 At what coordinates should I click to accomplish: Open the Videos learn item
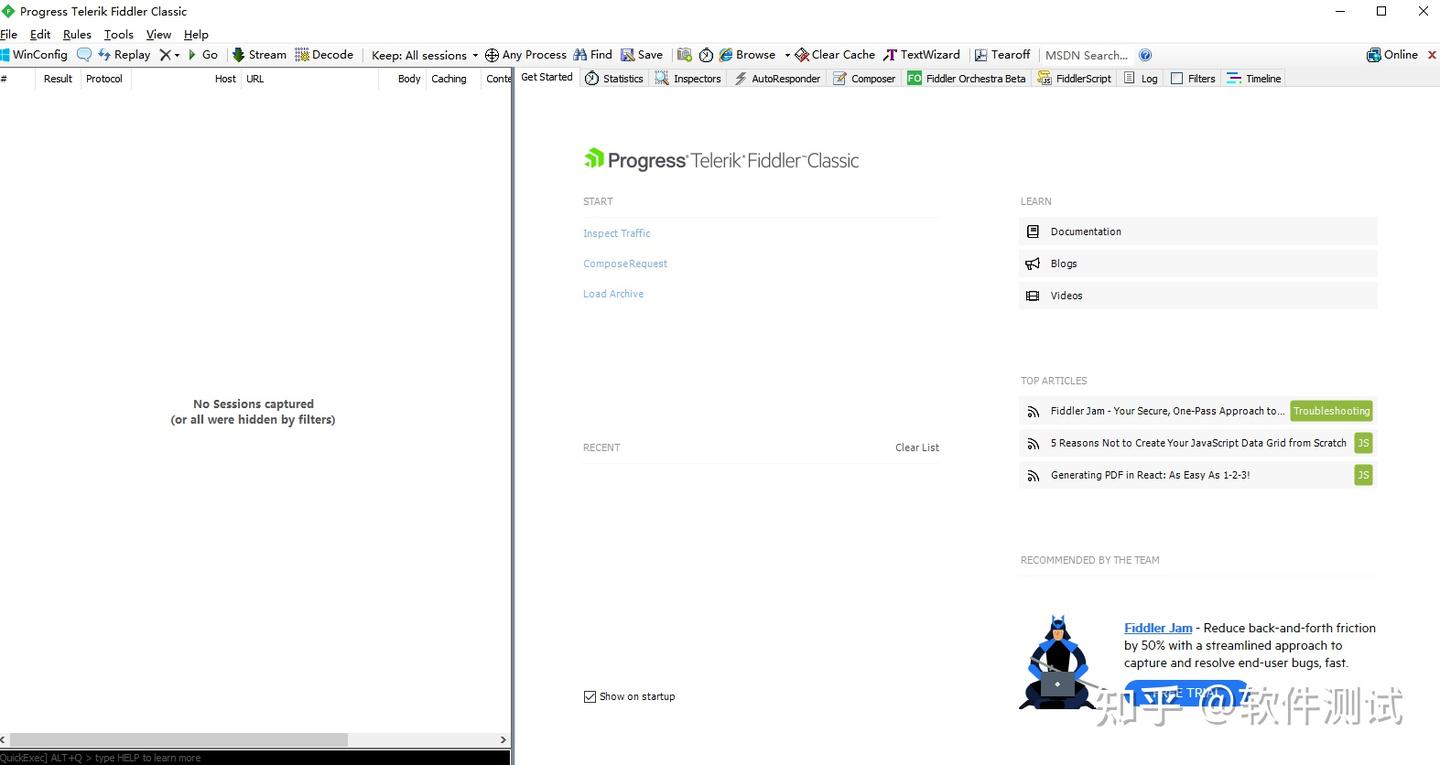point(1198,295)
